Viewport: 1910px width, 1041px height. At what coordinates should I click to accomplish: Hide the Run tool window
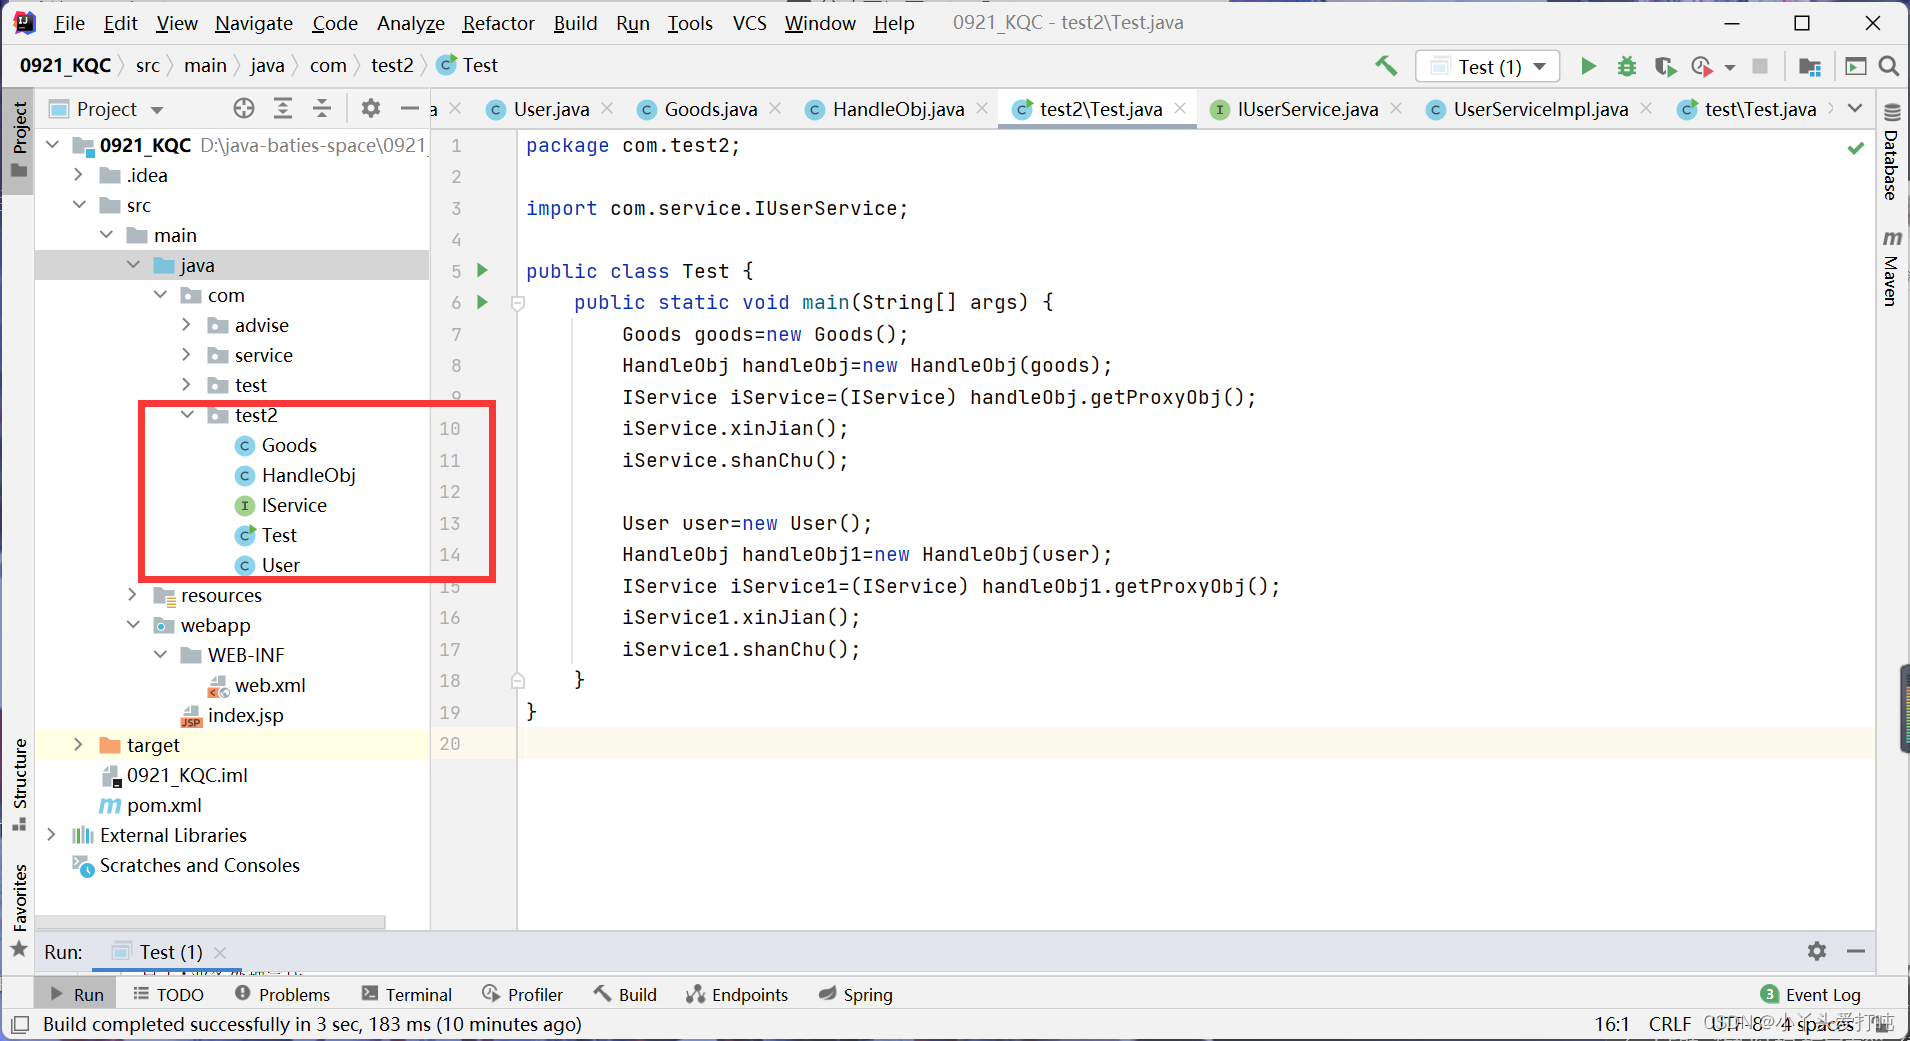point(1856,951)
